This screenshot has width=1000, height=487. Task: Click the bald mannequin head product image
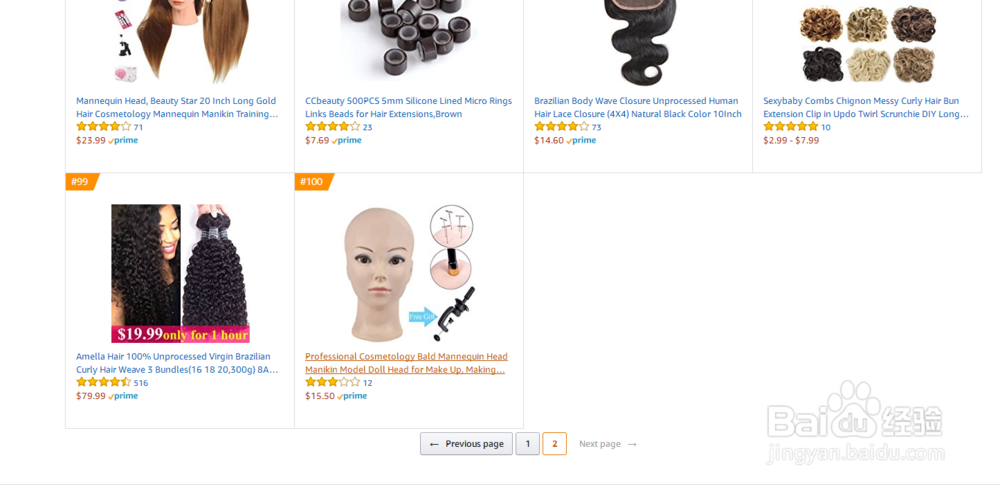[409, 273]
